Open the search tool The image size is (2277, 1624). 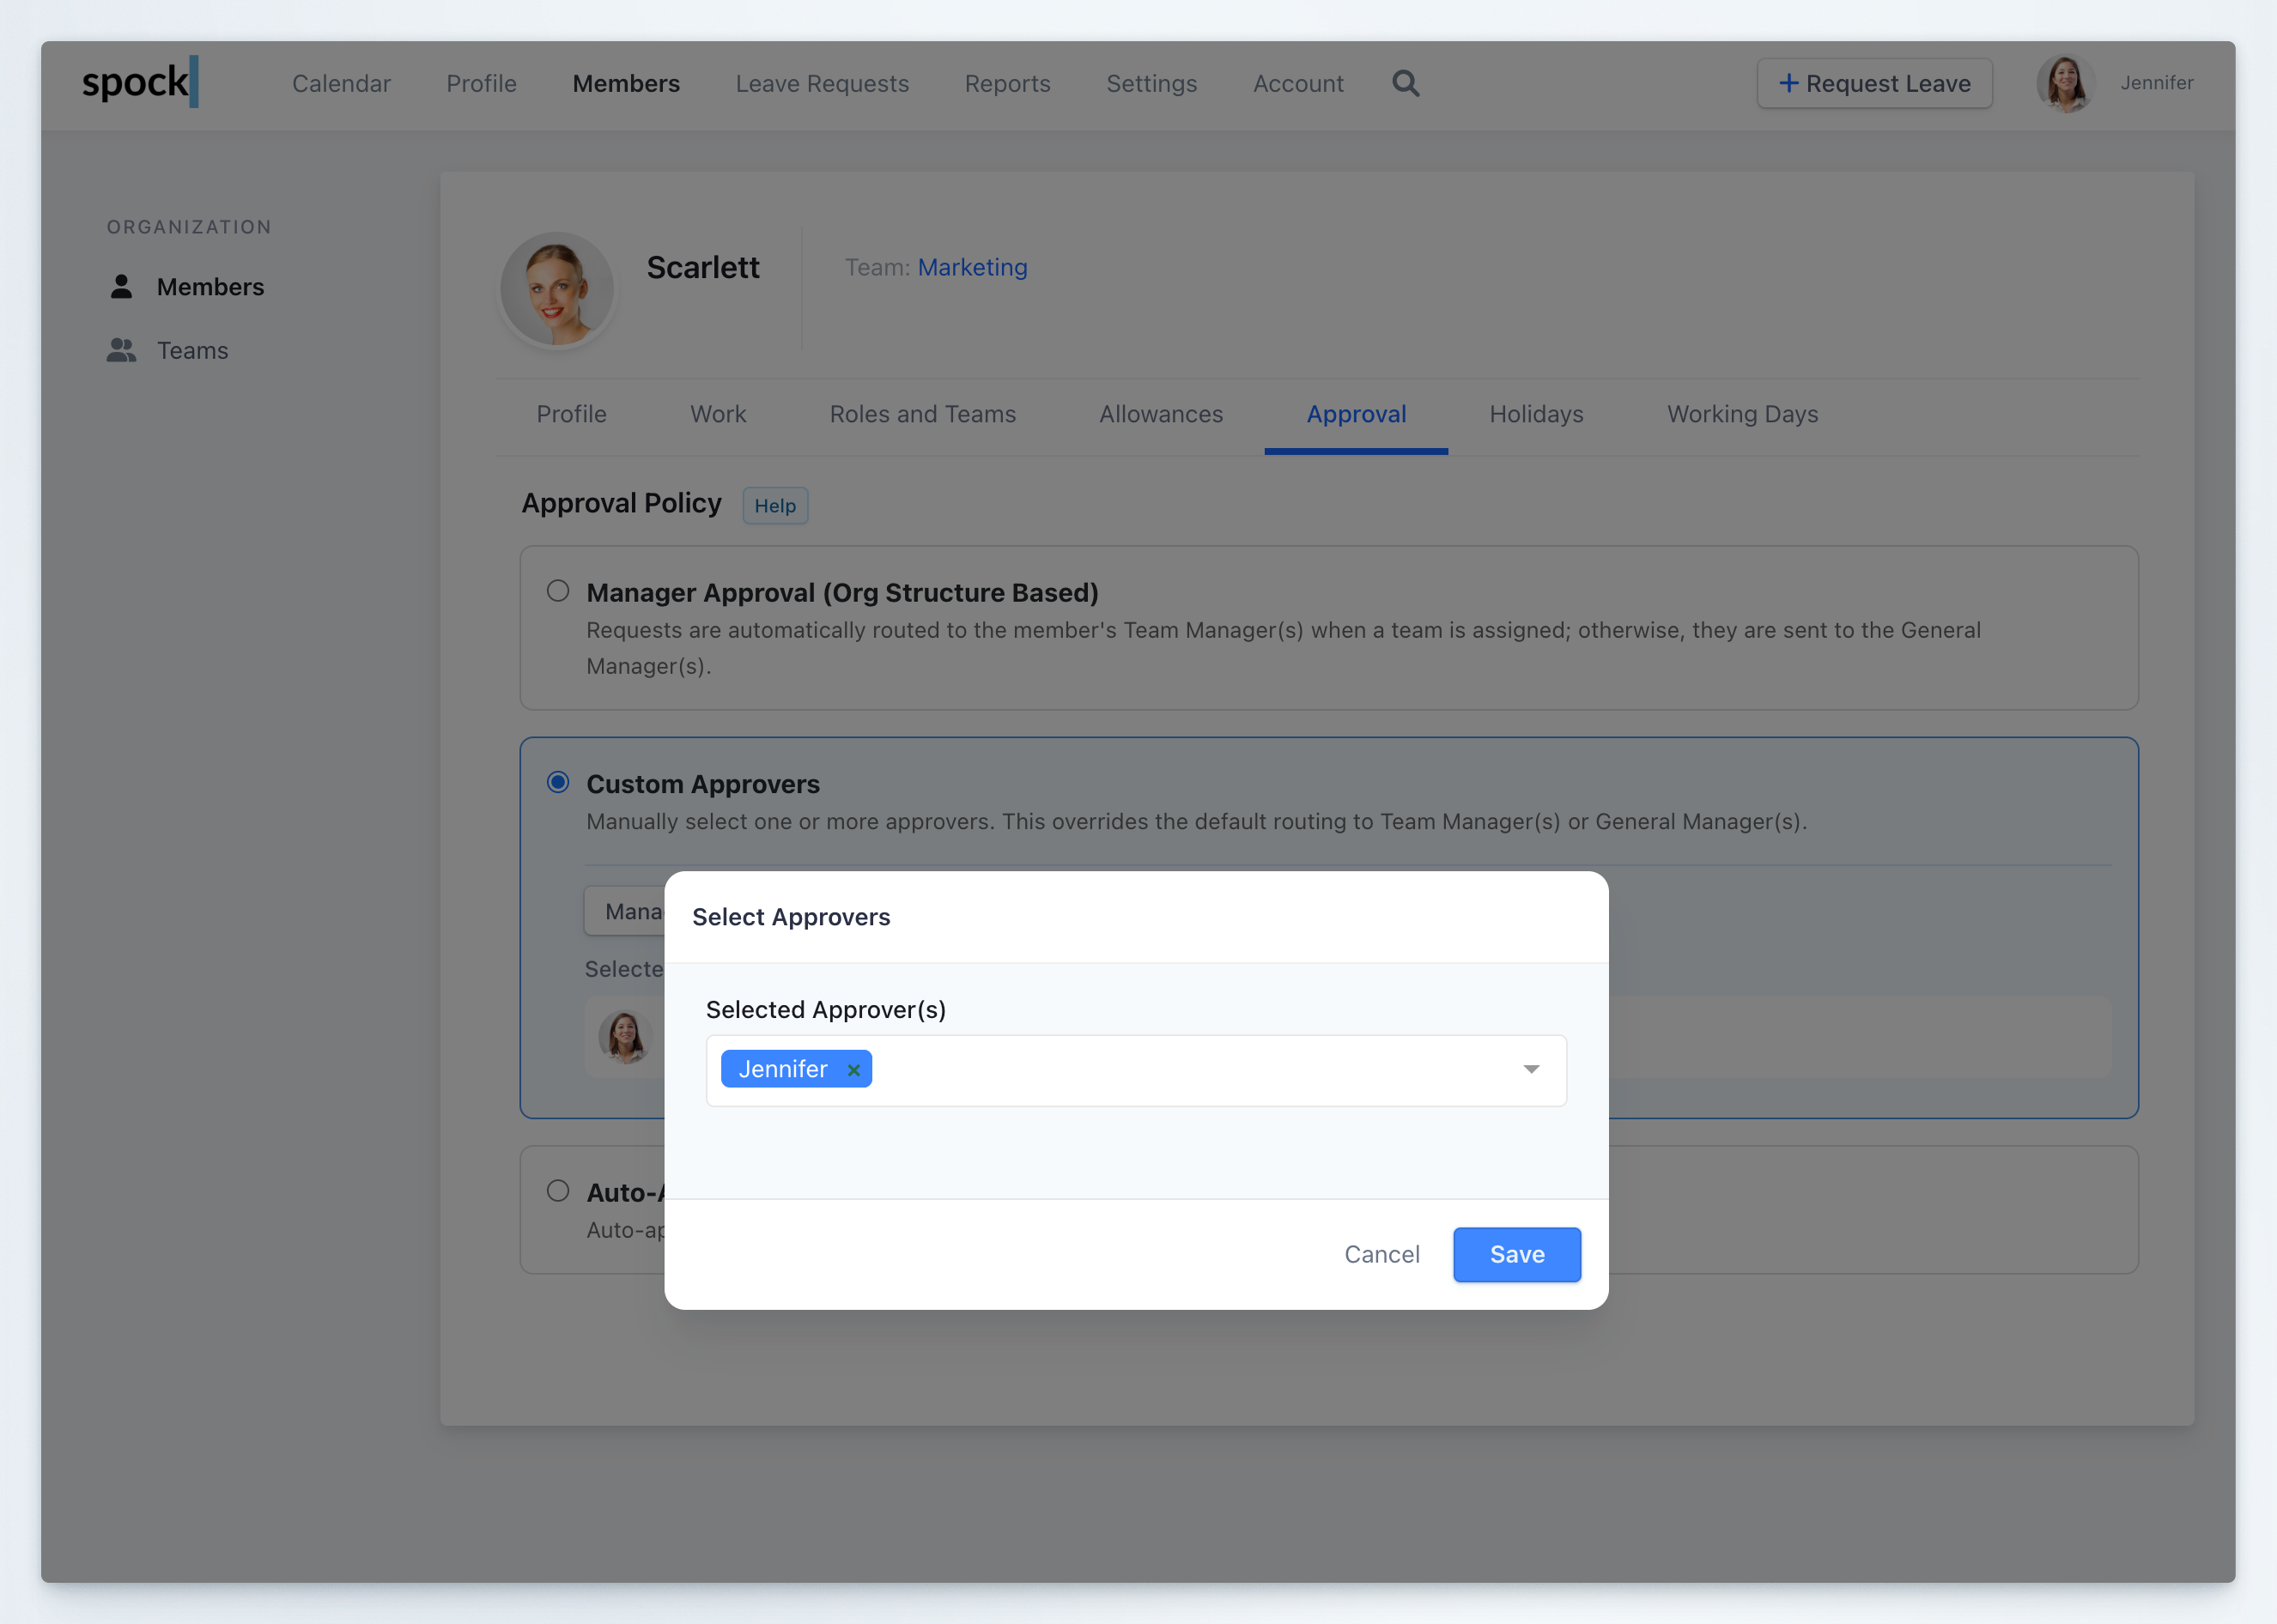[x=1405, y=83]
